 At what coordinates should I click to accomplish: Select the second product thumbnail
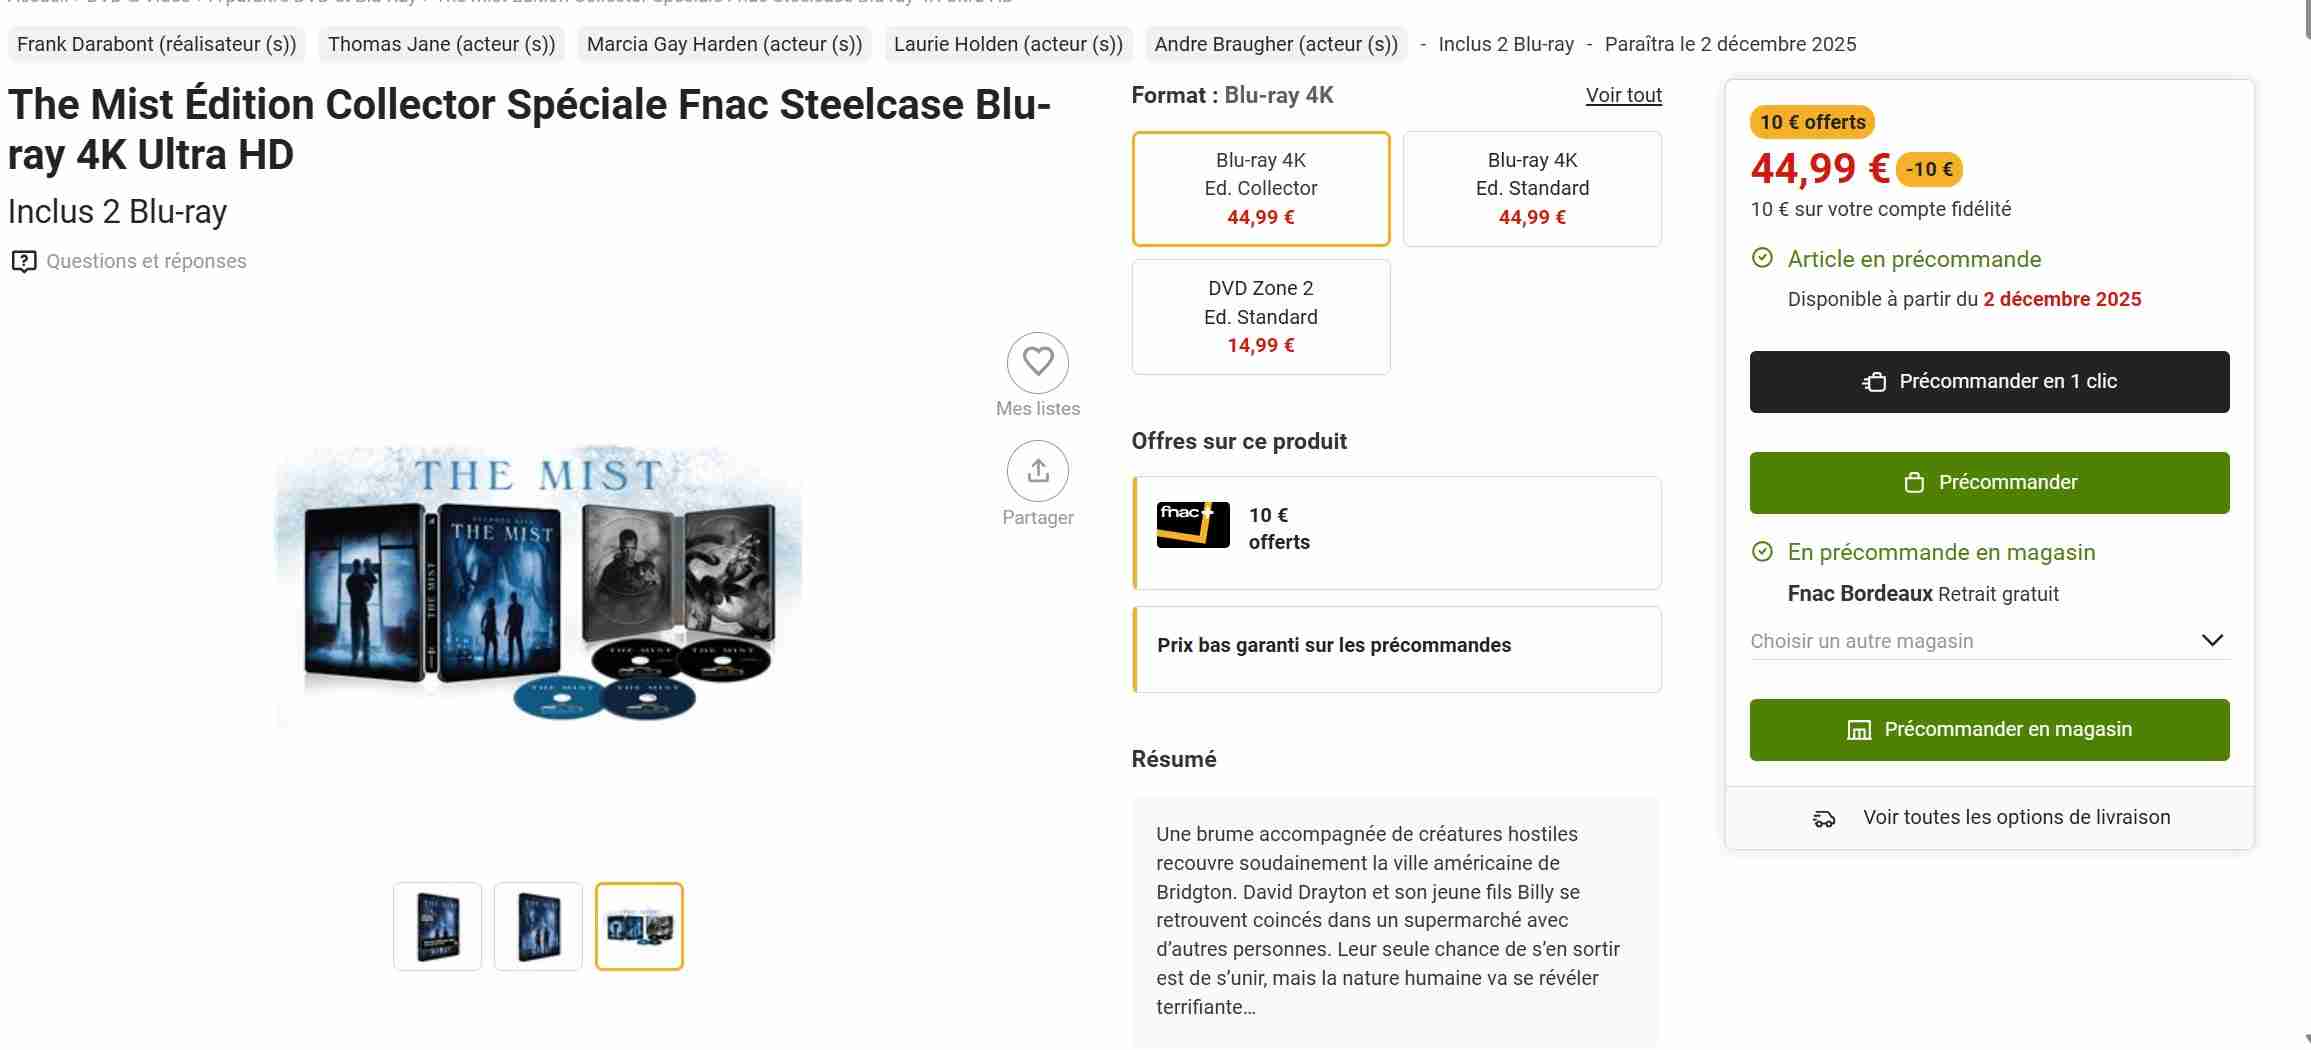coord(538,926)
